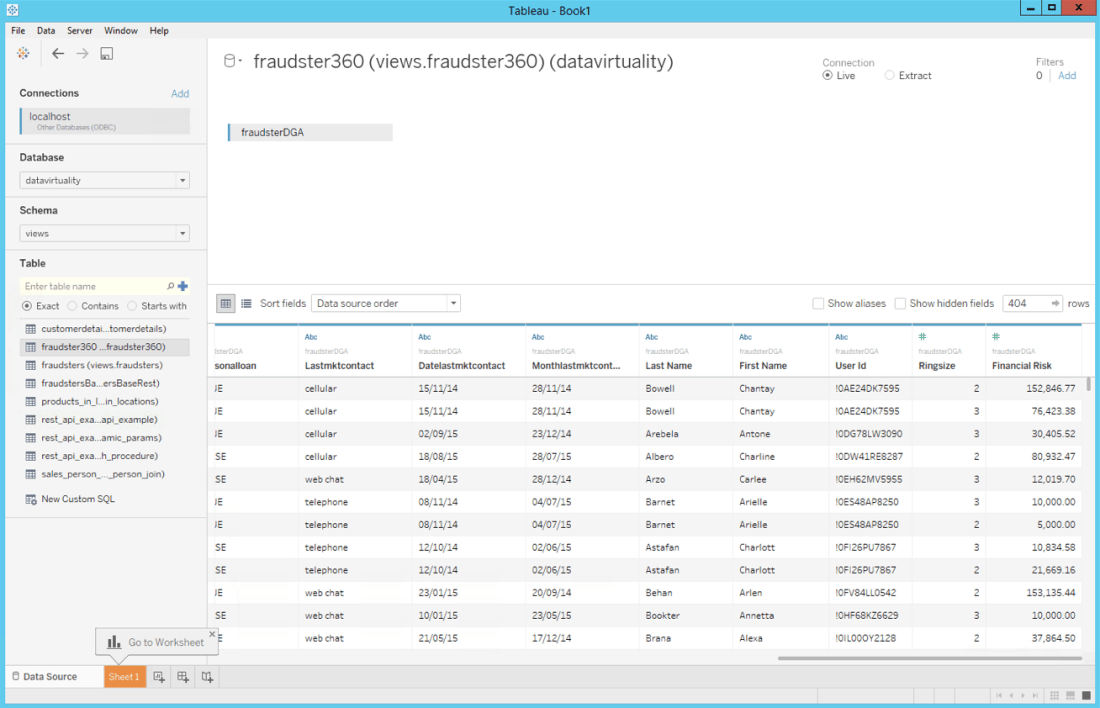
Task: Click the back arrow in toolbar
Action: coord(58,53)
